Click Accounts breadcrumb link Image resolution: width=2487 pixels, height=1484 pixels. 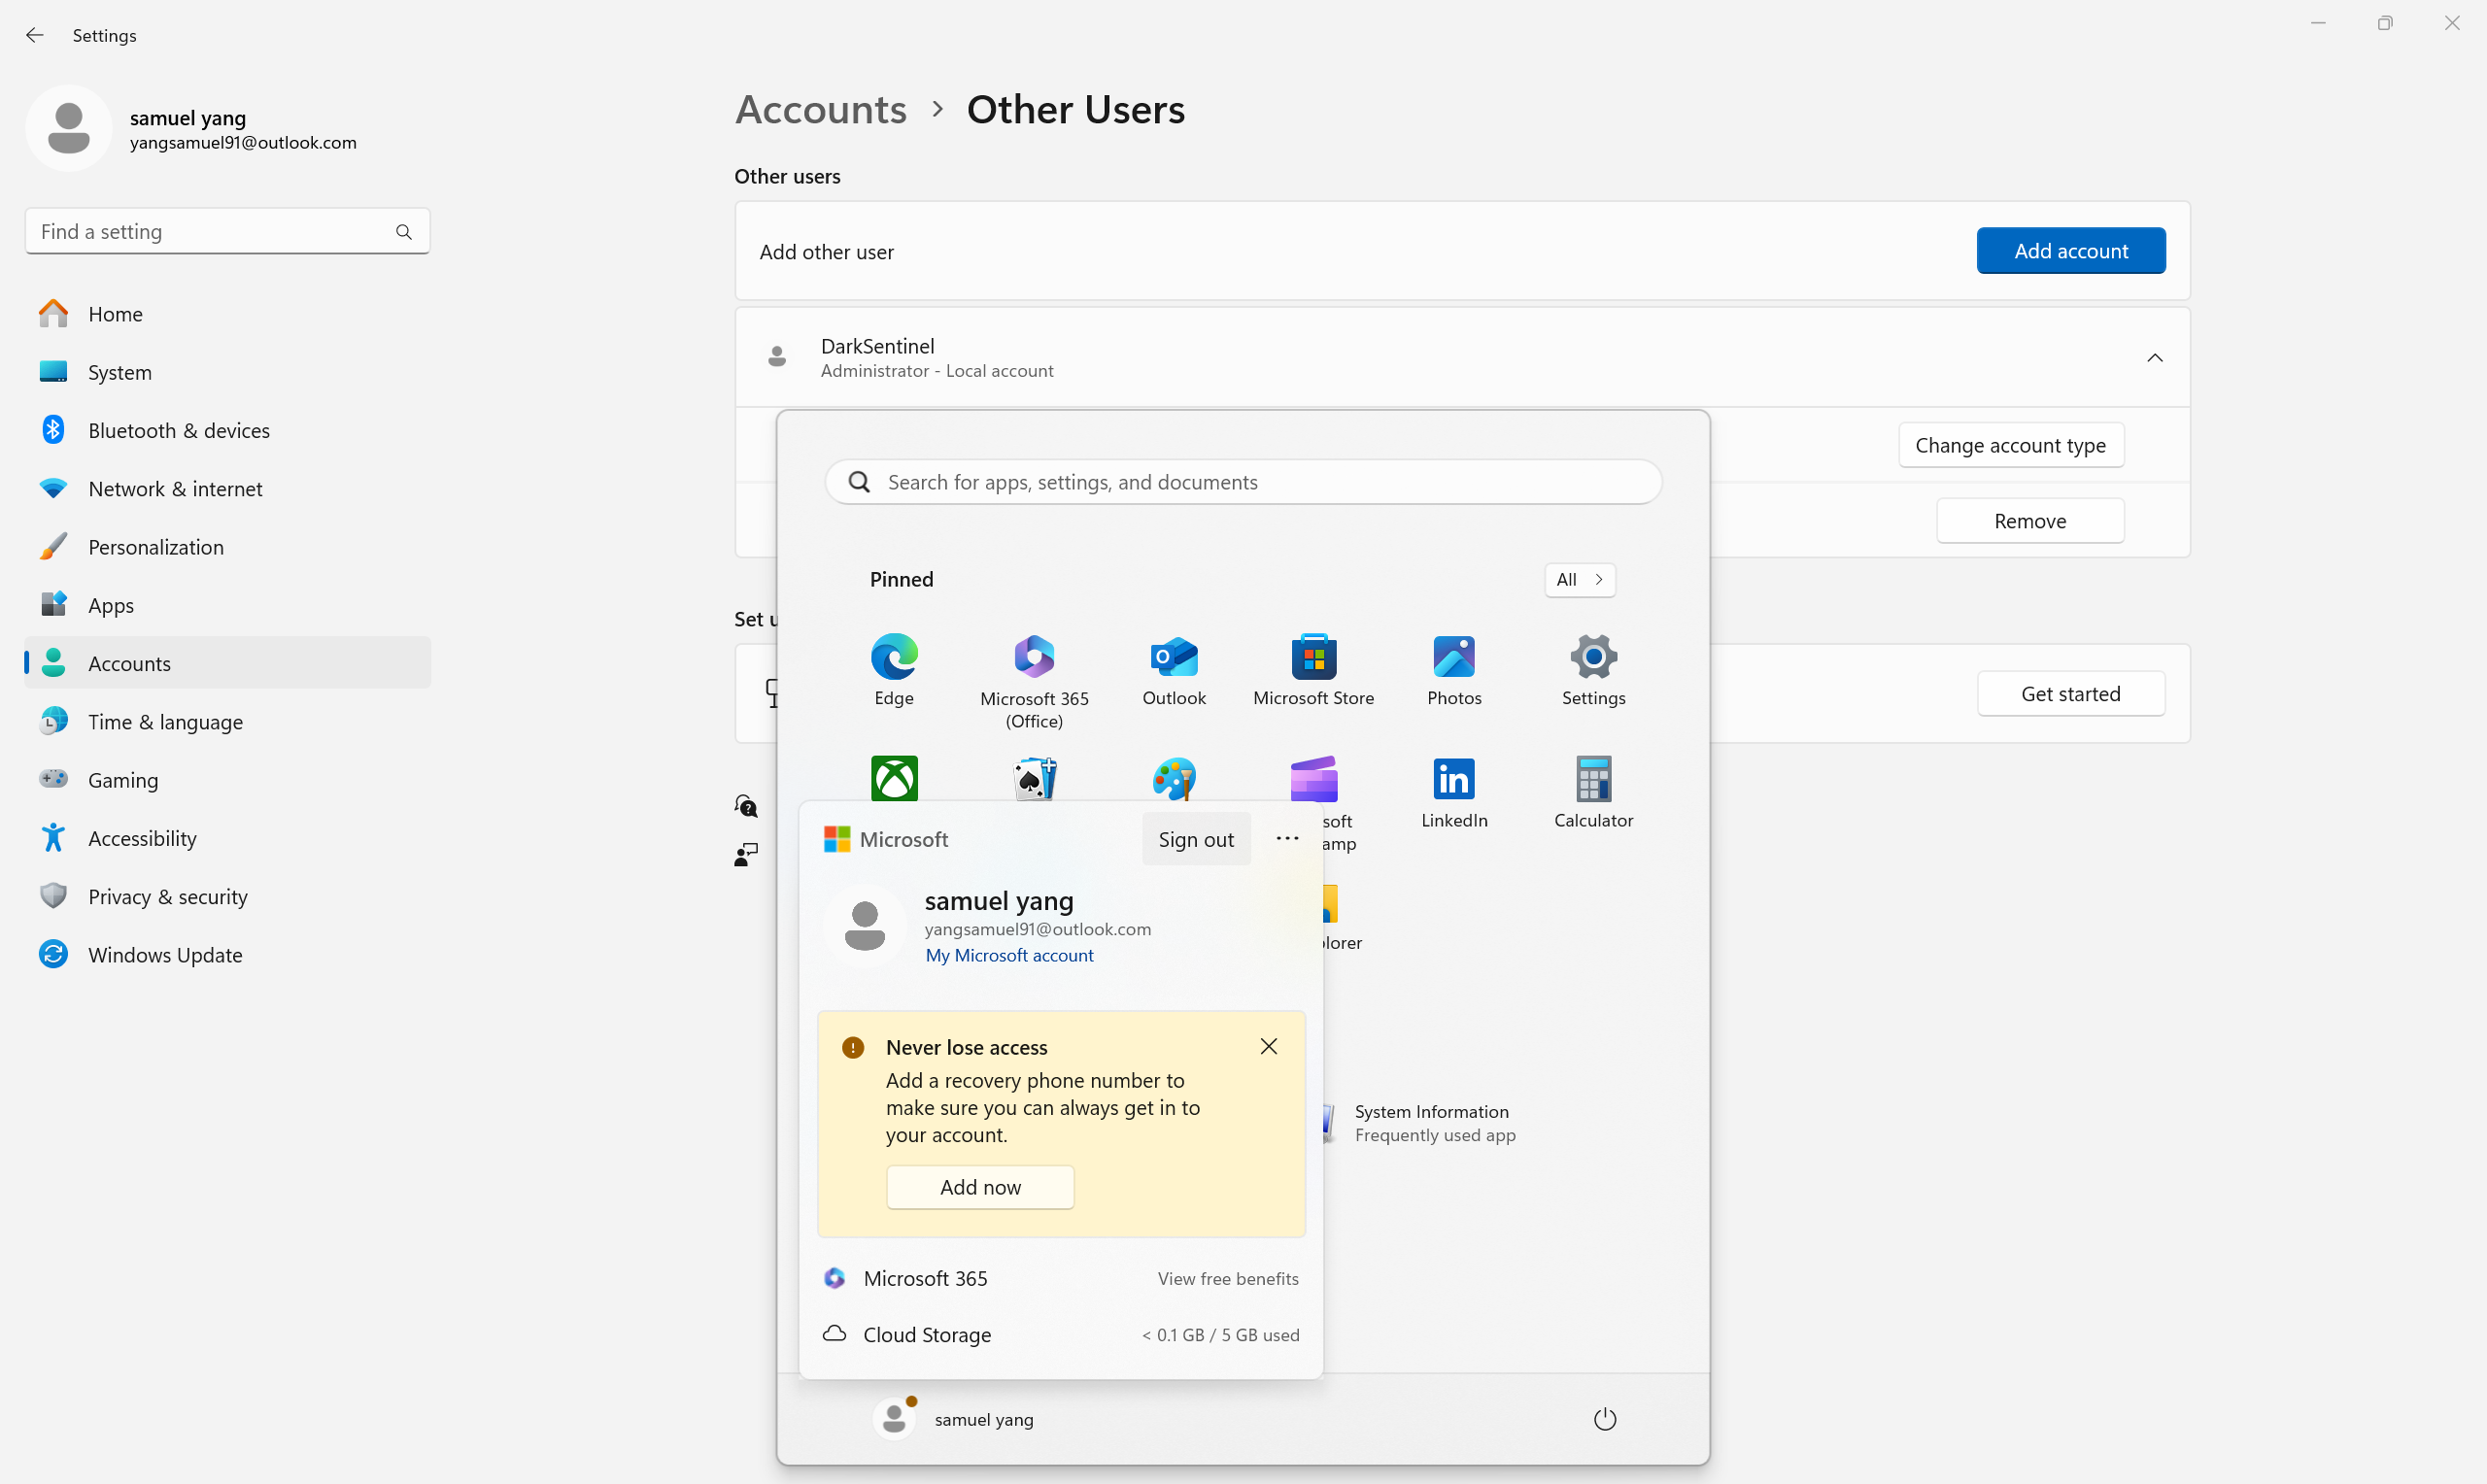tap(820, 109)
